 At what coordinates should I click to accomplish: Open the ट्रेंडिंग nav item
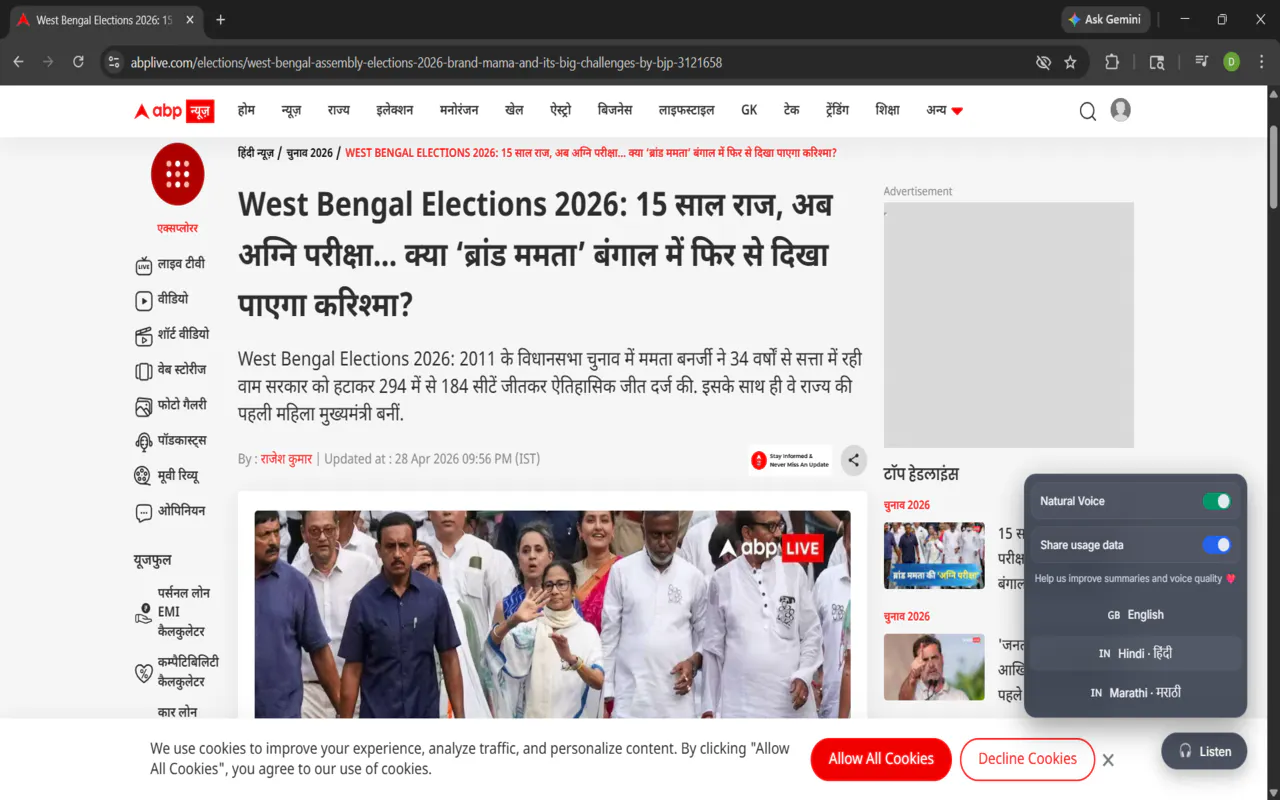[837, 110]
